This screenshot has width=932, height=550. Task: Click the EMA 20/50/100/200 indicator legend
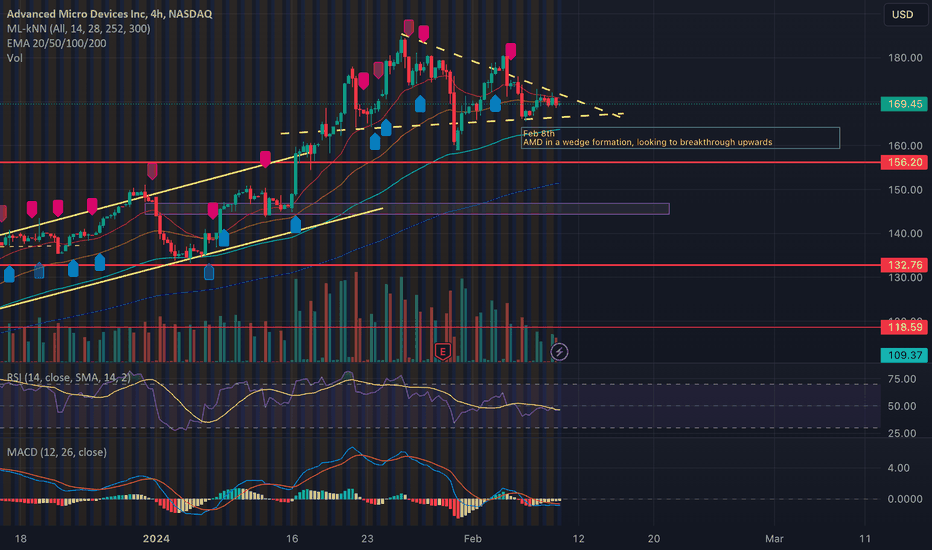[56, 43]
